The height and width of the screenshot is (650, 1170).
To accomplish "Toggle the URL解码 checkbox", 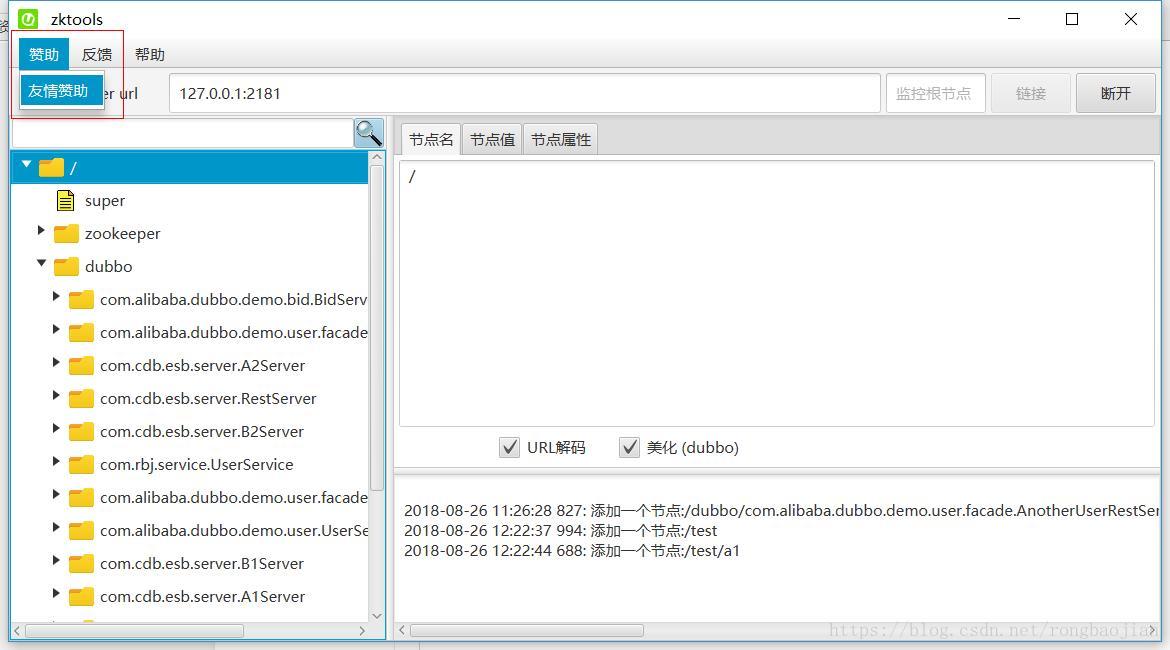I will click(x=509, y=447).
